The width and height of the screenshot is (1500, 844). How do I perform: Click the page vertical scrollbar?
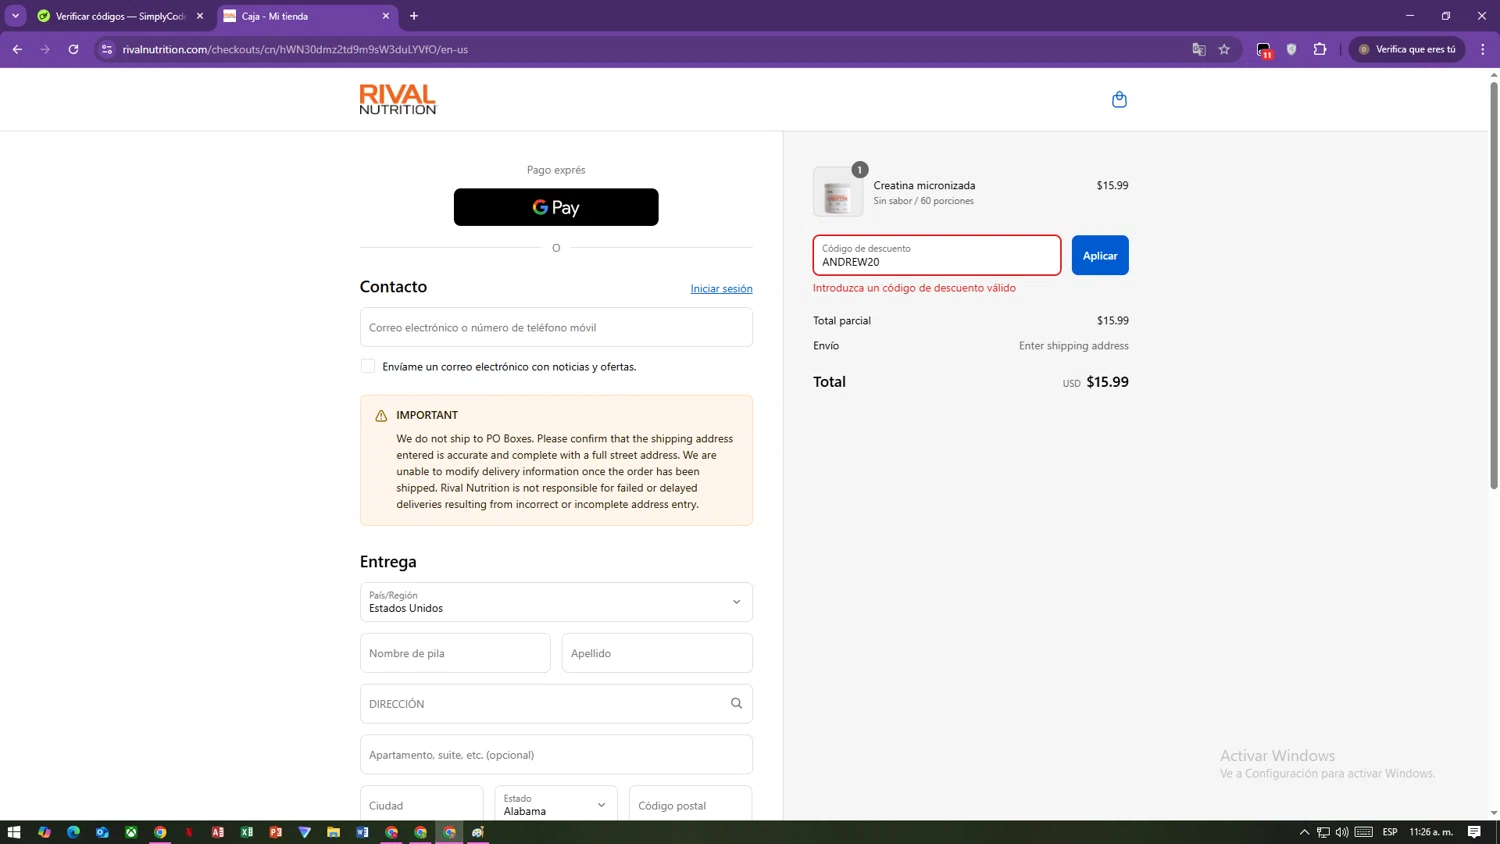pos(1494,285)
